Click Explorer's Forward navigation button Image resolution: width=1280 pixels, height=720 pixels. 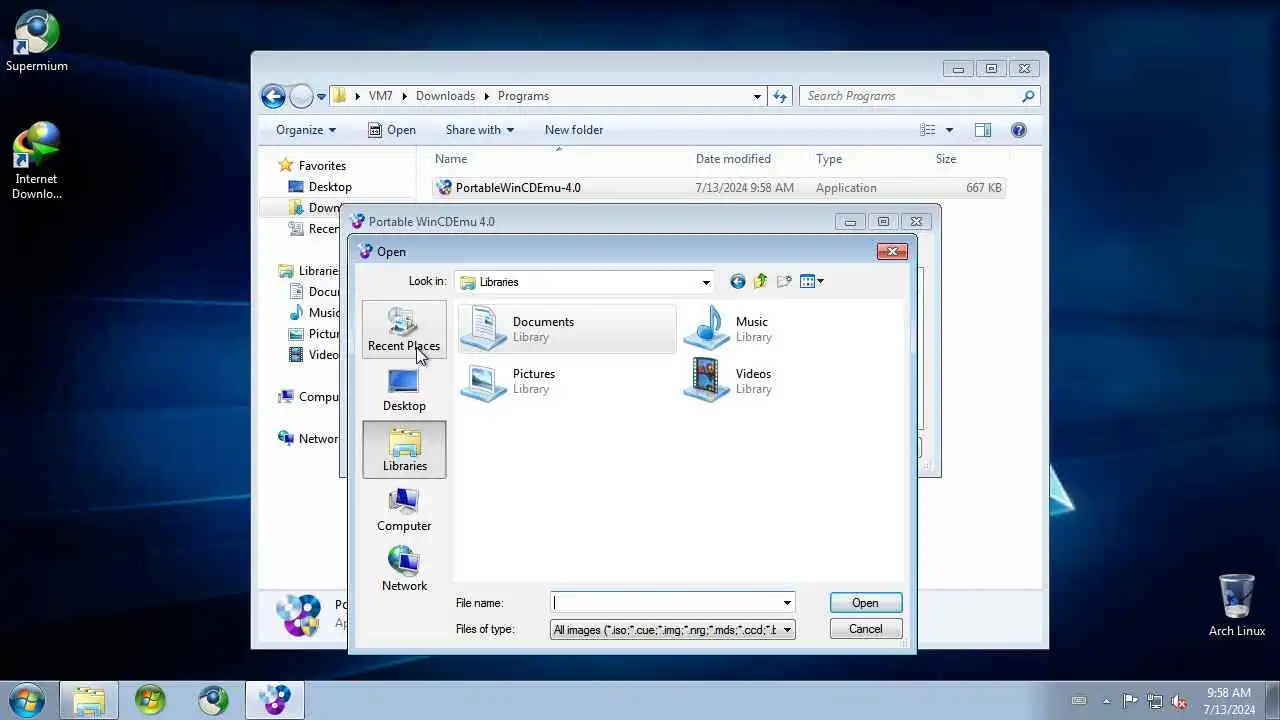coord(301,96)
